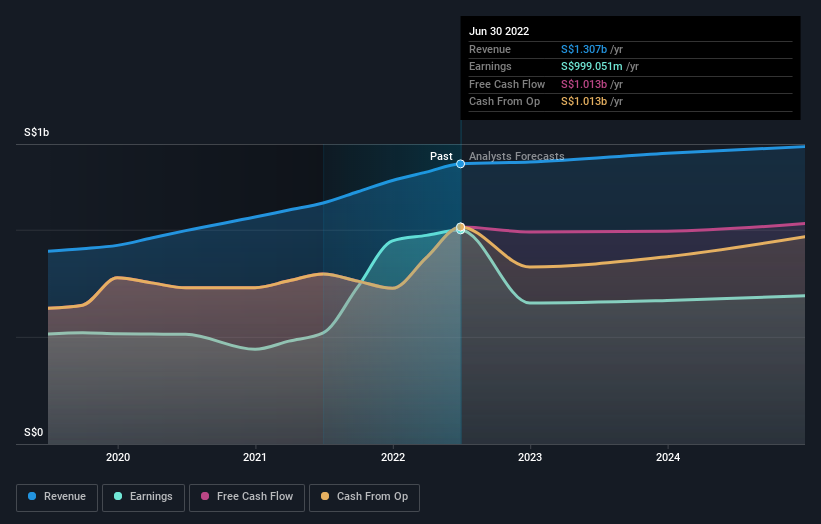Click the Earnings row label in tooltip
821x524 pixels.
point(490,66)
